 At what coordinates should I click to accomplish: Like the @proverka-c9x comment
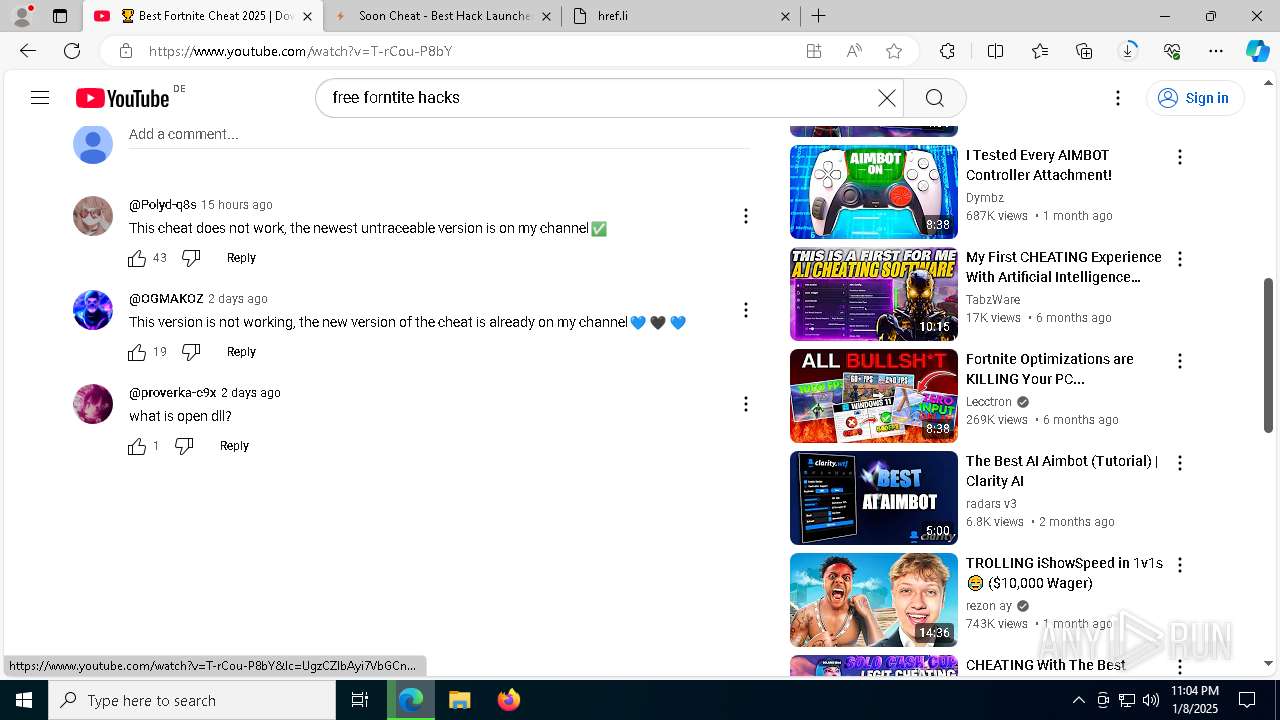[x=137, y=446]
